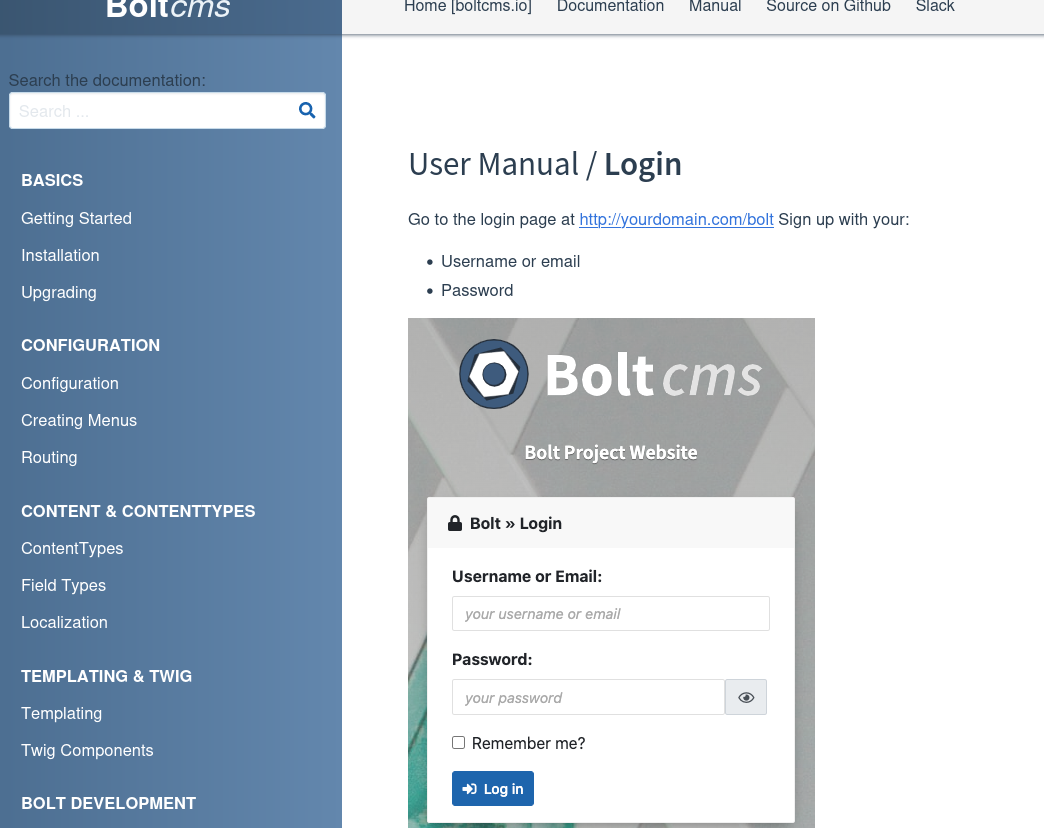Screen dimensions: 1044x828
Task: Open Slack in top navigation
Action: [935, 7]
